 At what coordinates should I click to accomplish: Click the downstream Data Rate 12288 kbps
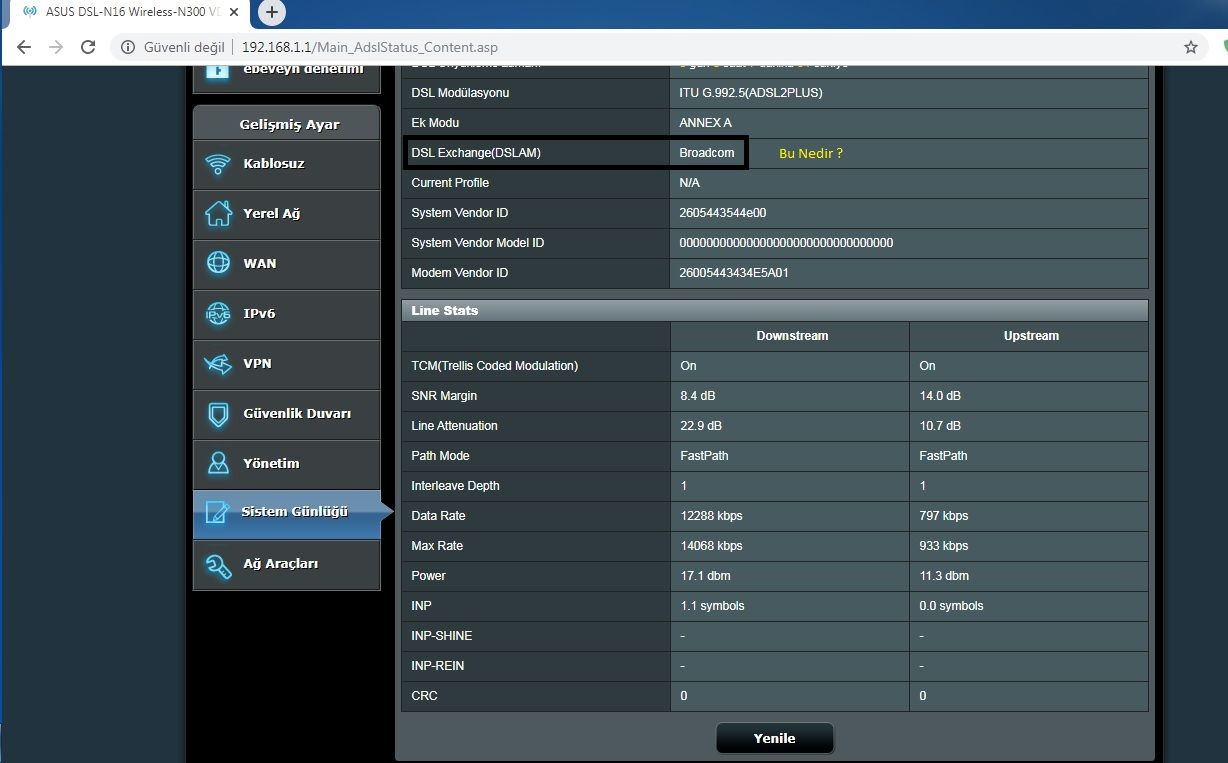(x=711, y=516)
